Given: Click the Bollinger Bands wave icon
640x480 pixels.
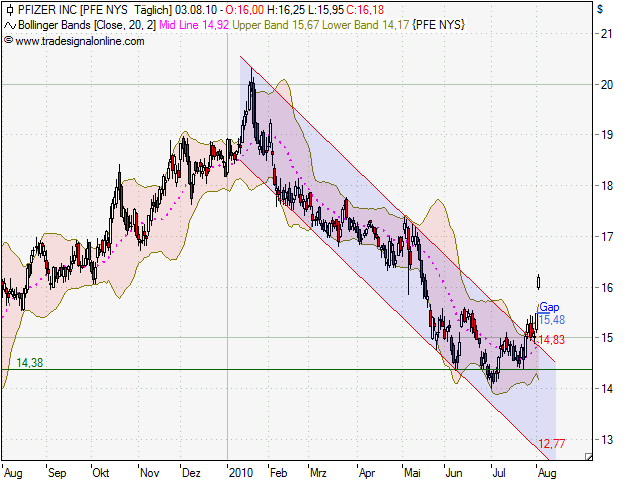Looking at the screenshot, I should pos(10,26).
